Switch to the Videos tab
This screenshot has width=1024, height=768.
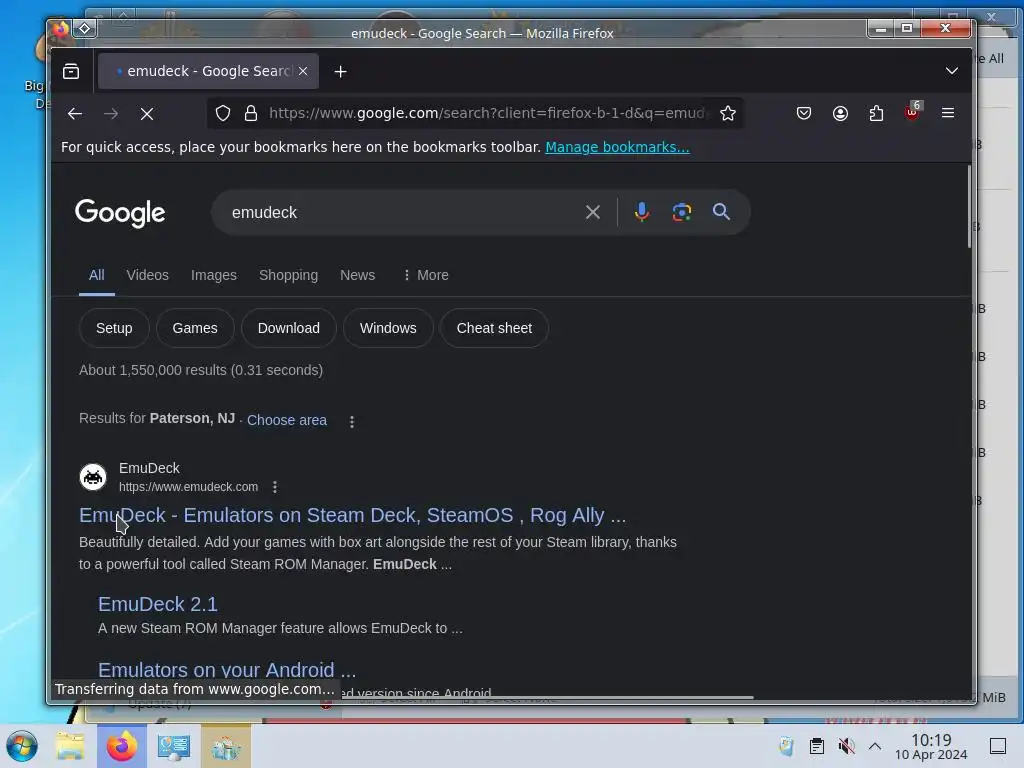point(148,275)
